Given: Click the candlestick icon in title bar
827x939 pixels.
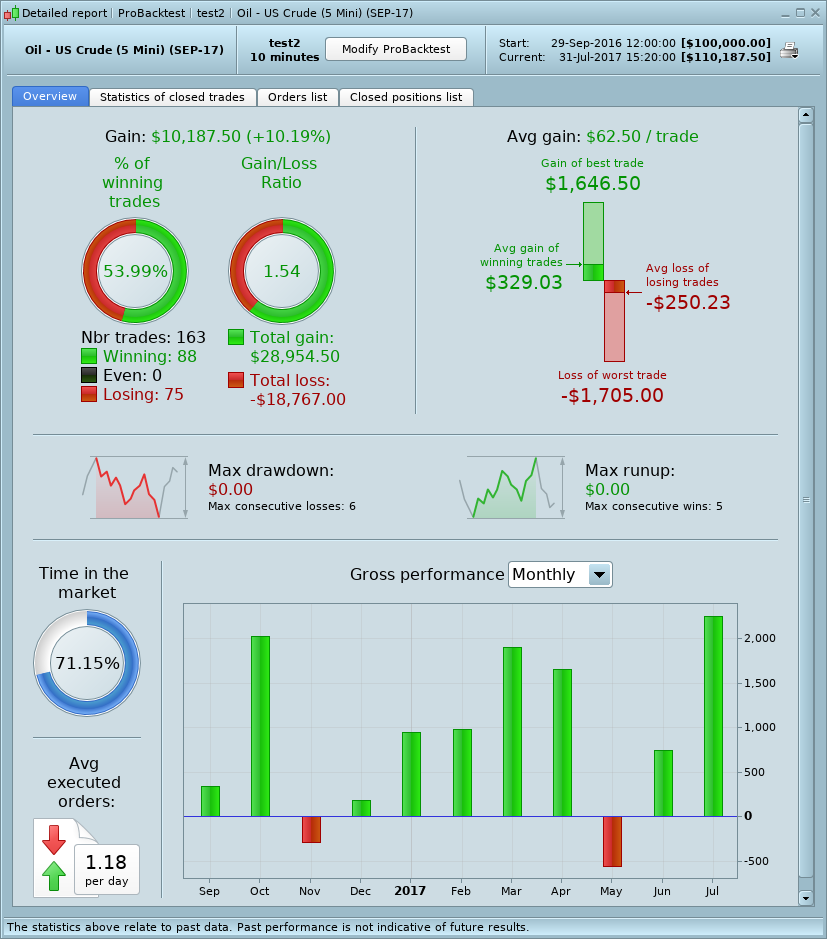Looking at the screenshot, I should click(x=11, y=13).
